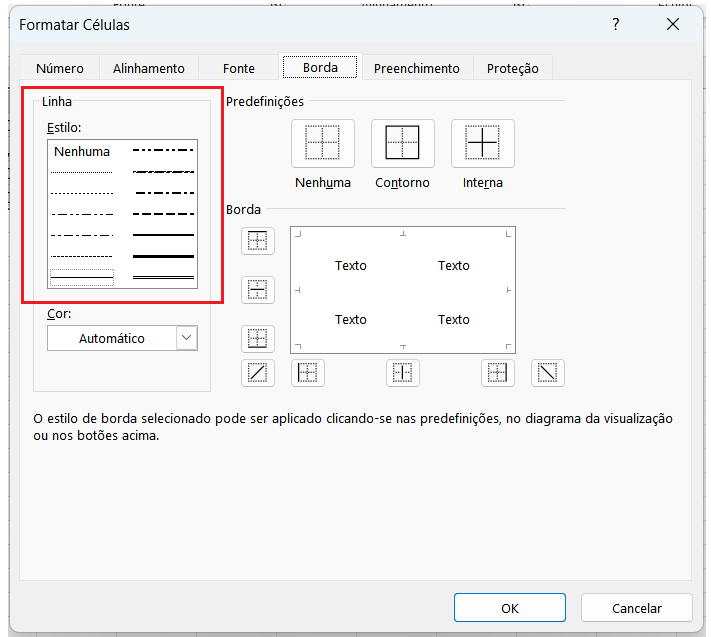Click the Automático color combo box
Image resolution: width=711 pixels, height=637 pixels.
tap(112, 338)
